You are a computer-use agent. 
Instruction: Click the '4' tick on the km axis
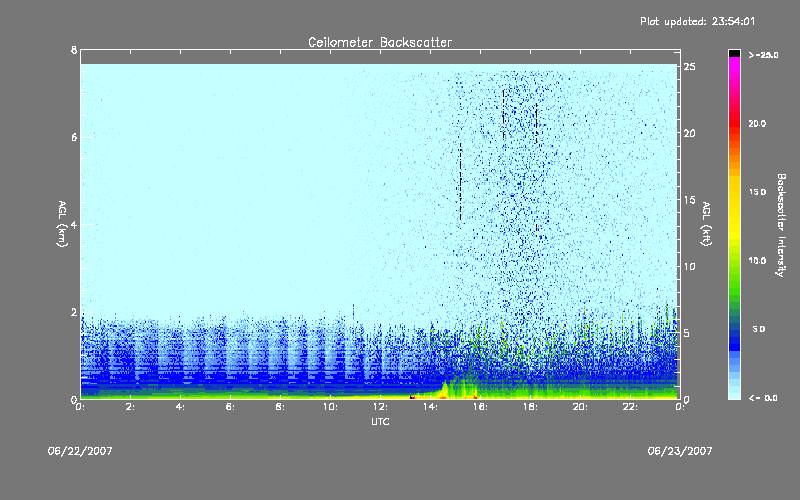[74, 224]
